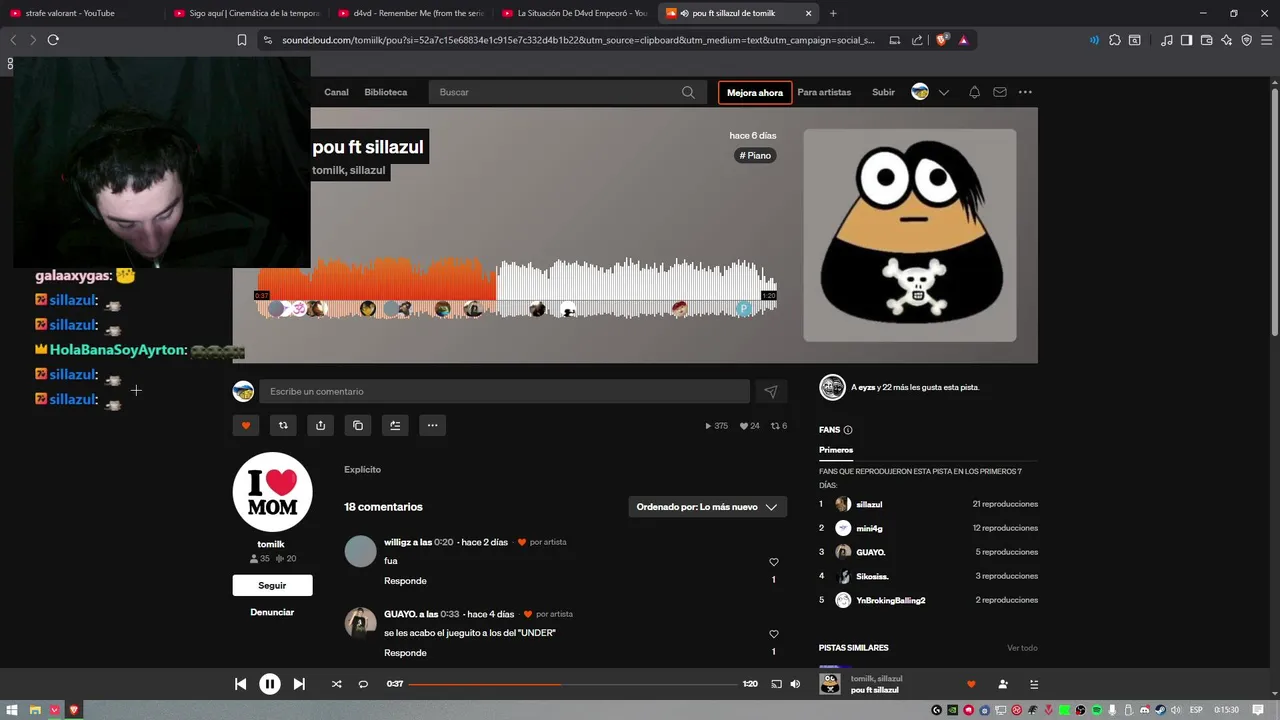Seek within the track waveform
The height and width of the screenshot is (720, 1280).
[x=517, y=288]
